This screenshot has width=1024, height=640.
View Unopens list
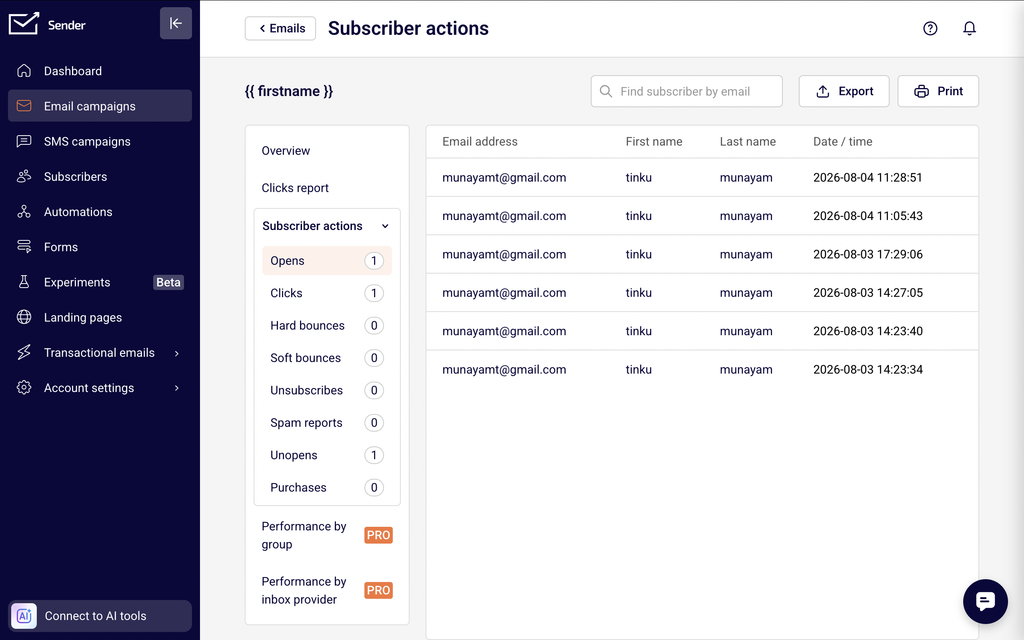click(x=327, y=455)
